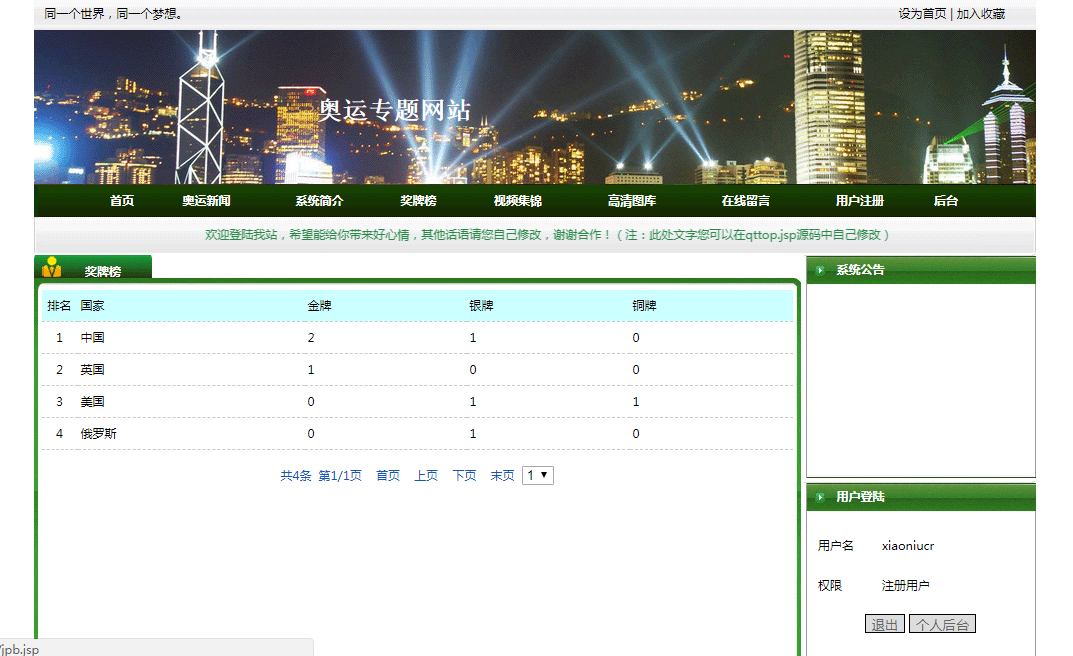Click the 国家 column header
This screenshot has height=656, width=1073.
pyautogui.click(x=92, y=306)
